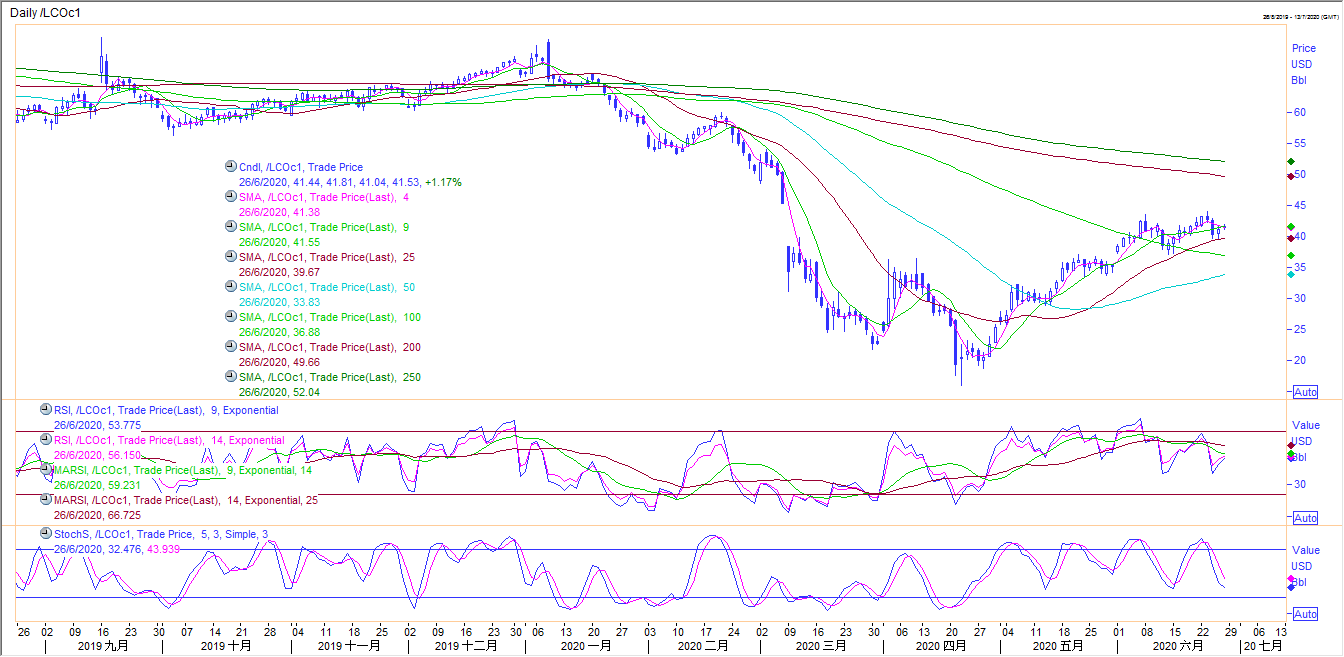
Task: Select the SMA Trade Price(Last) 9 legend label
Action: click(324, 227)
